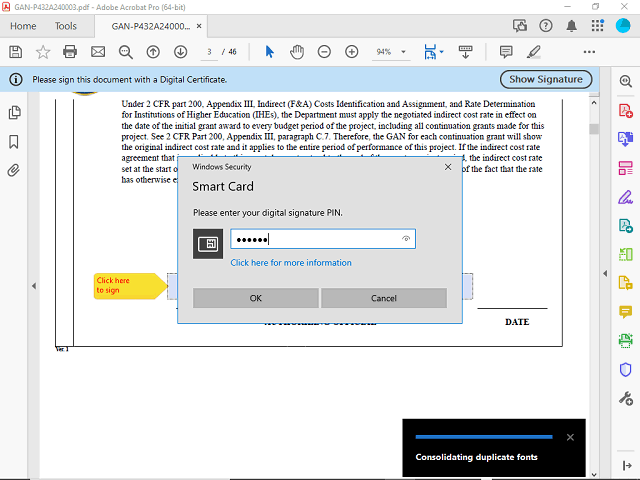Open the Help question mark menu
640x480 pixels.
pyautogui.click(x=546, y=26)
